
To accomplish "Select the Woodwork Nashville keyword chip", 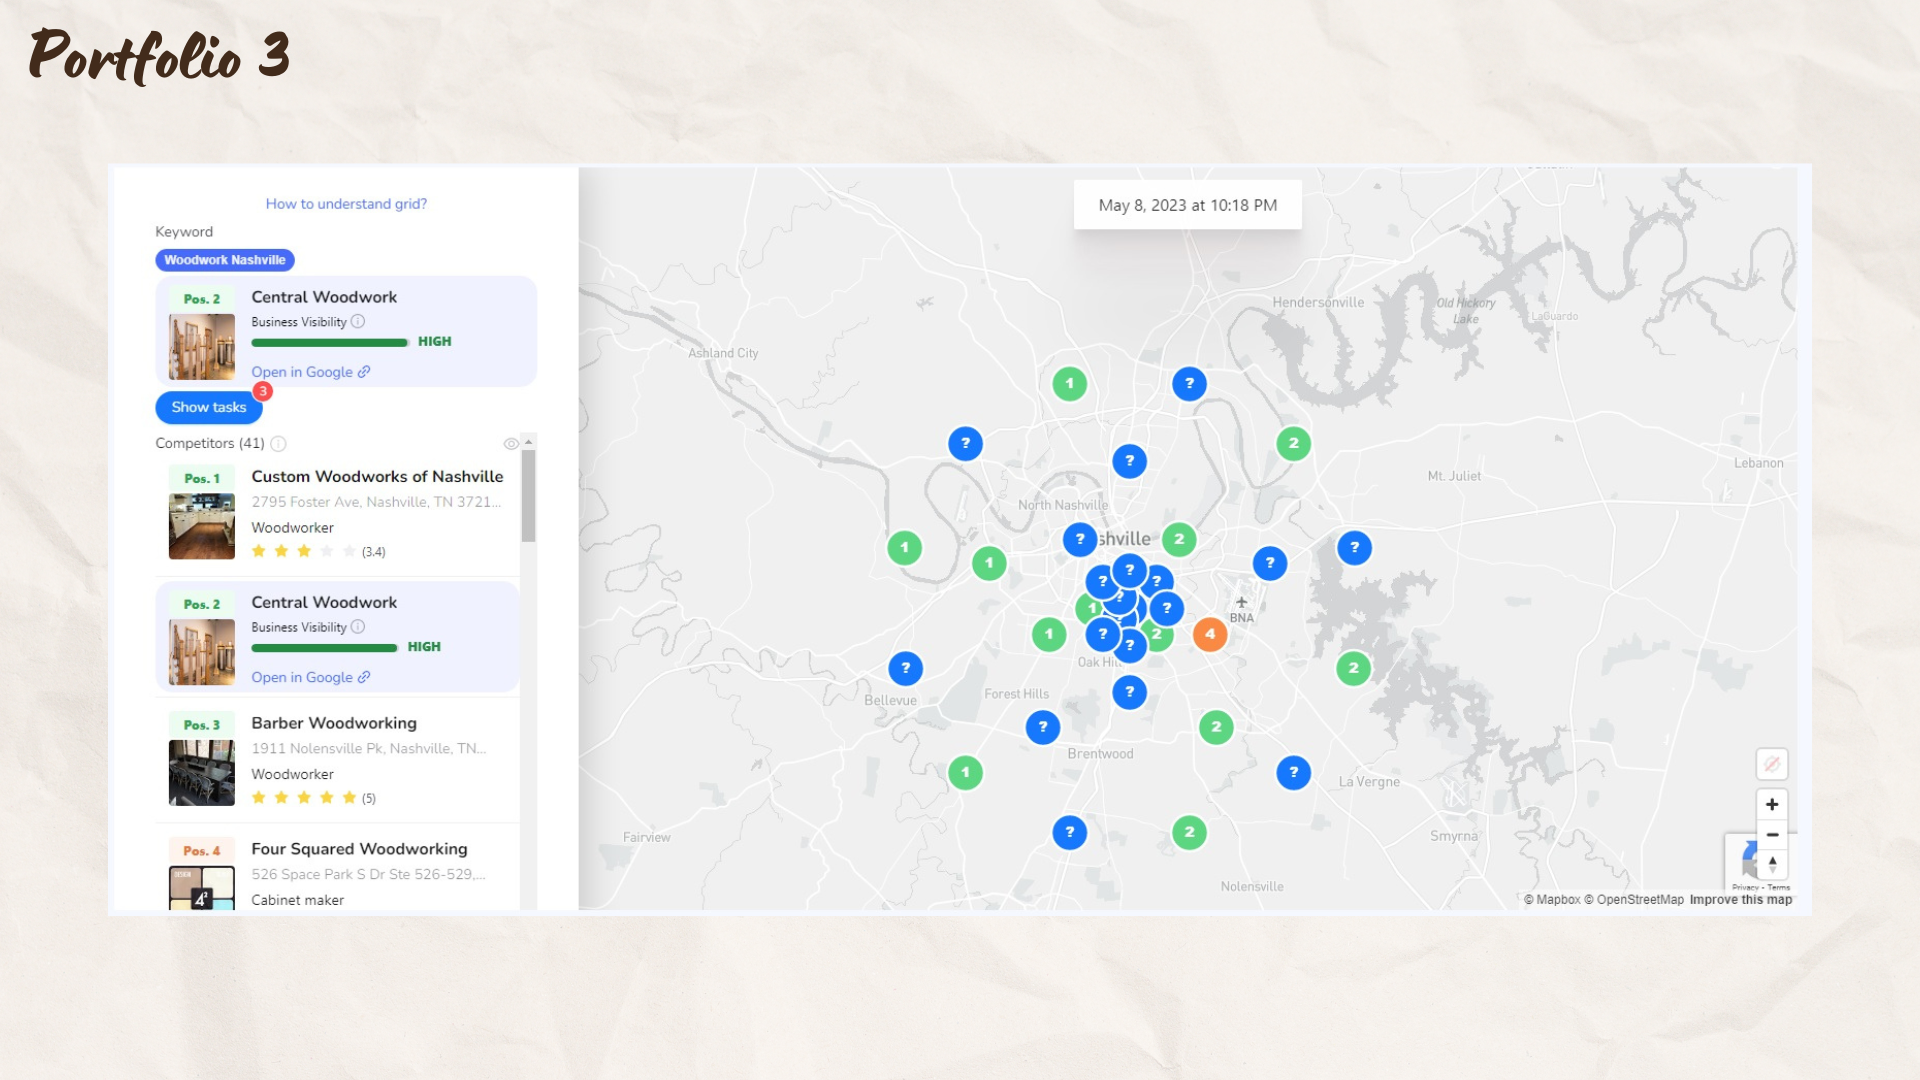I will click(225, 260).
